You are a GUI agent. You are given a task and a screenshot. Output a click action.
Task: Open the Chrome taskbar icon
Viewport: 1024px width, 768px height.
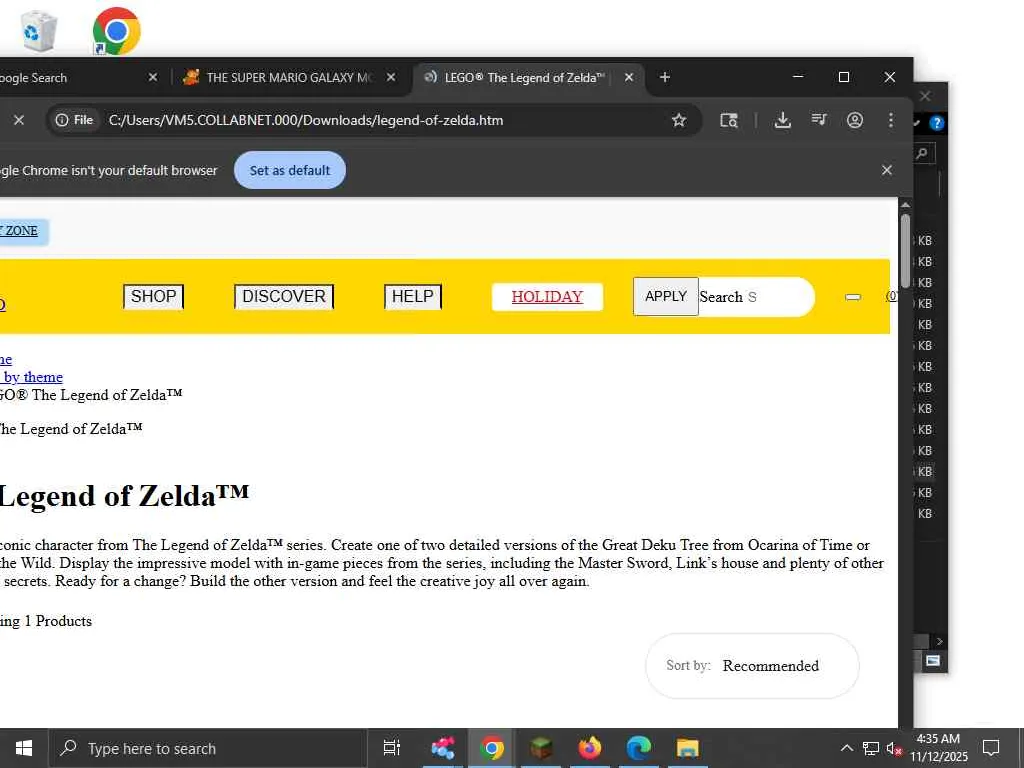492,748
